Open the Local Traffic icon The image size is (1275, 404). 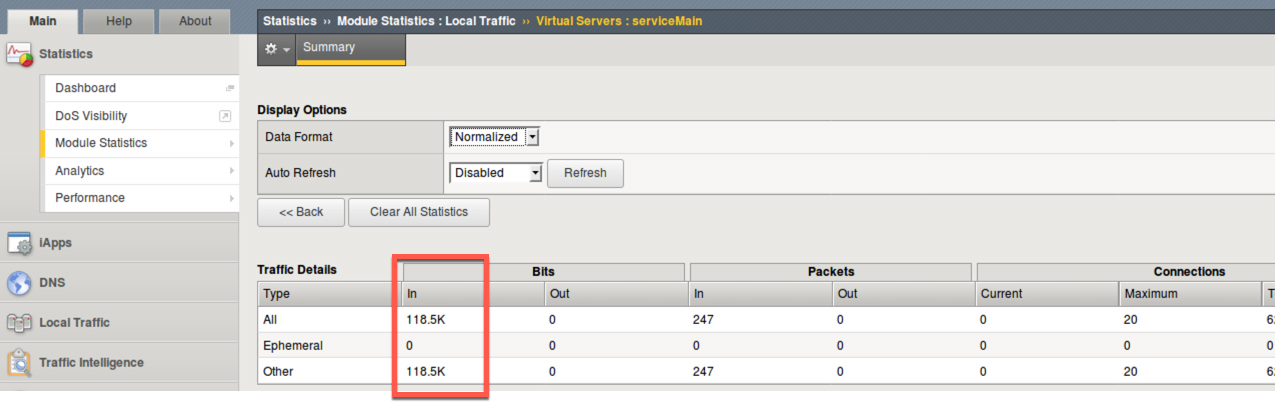pyautogui.click(x=19, y=323)
